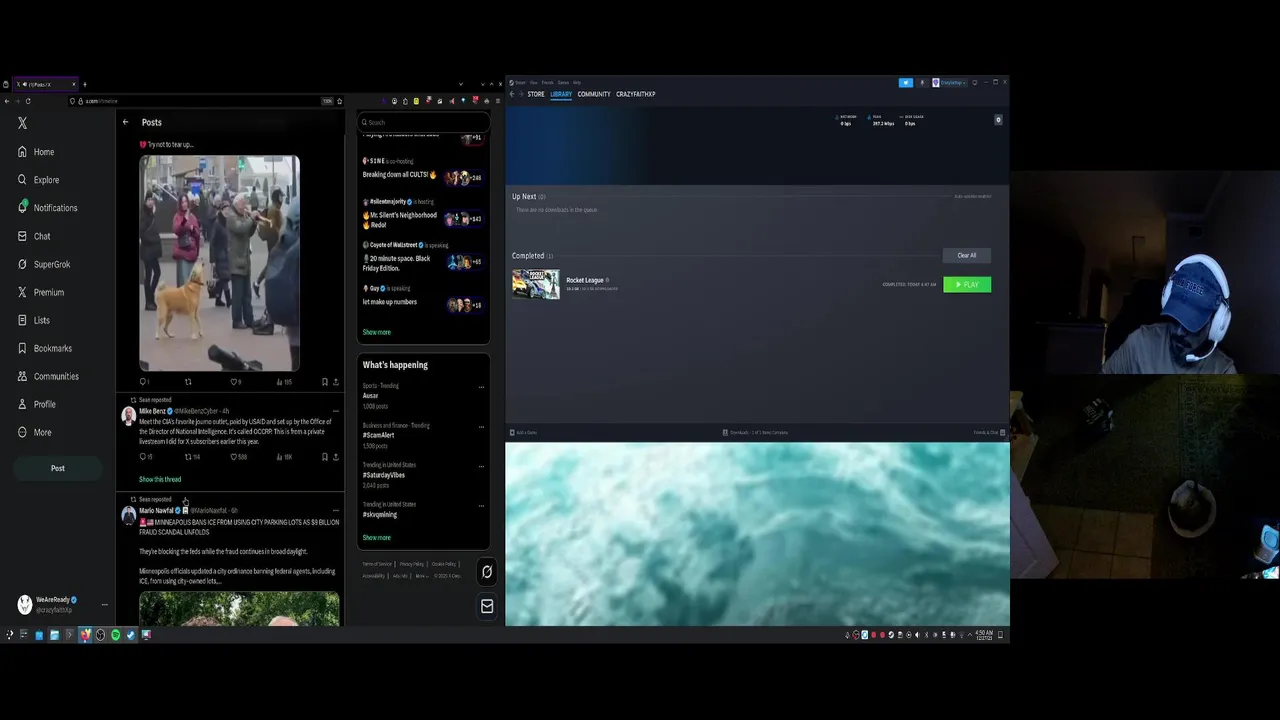Play Rocket League from downloads

coord(967,285)
